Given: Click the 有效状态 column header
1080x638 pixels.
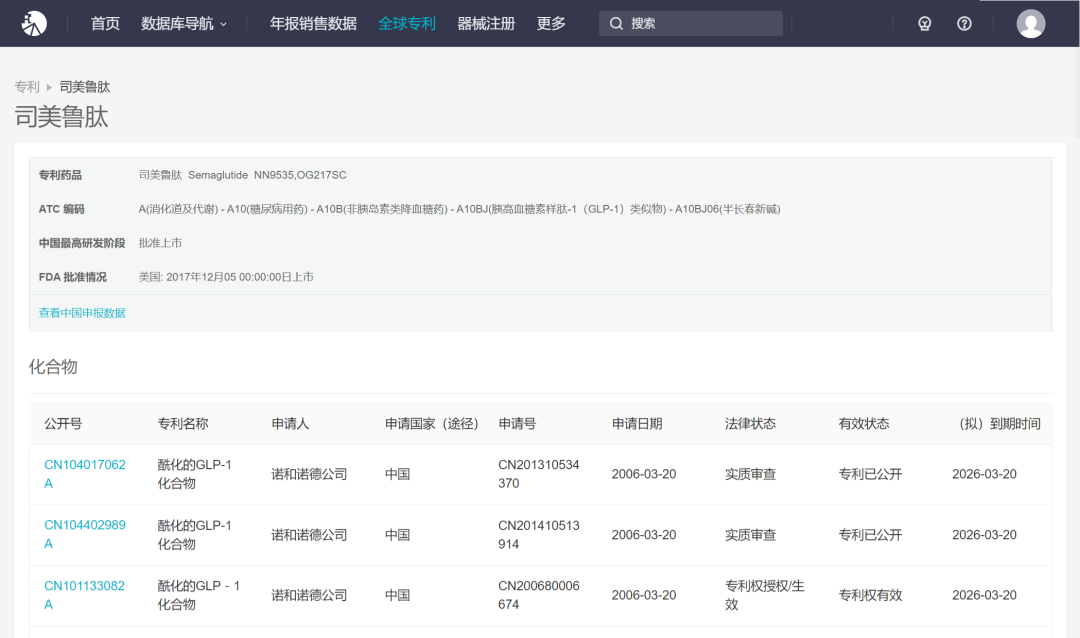Looking at the screenshot, I should coord(864,424).
